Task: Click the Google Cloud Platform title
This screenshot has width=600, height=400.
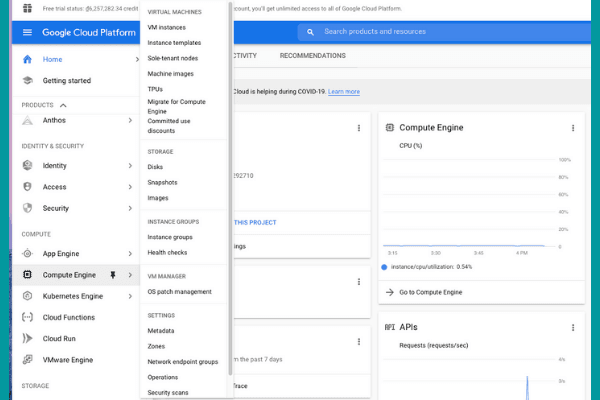Action: point(89,33)
